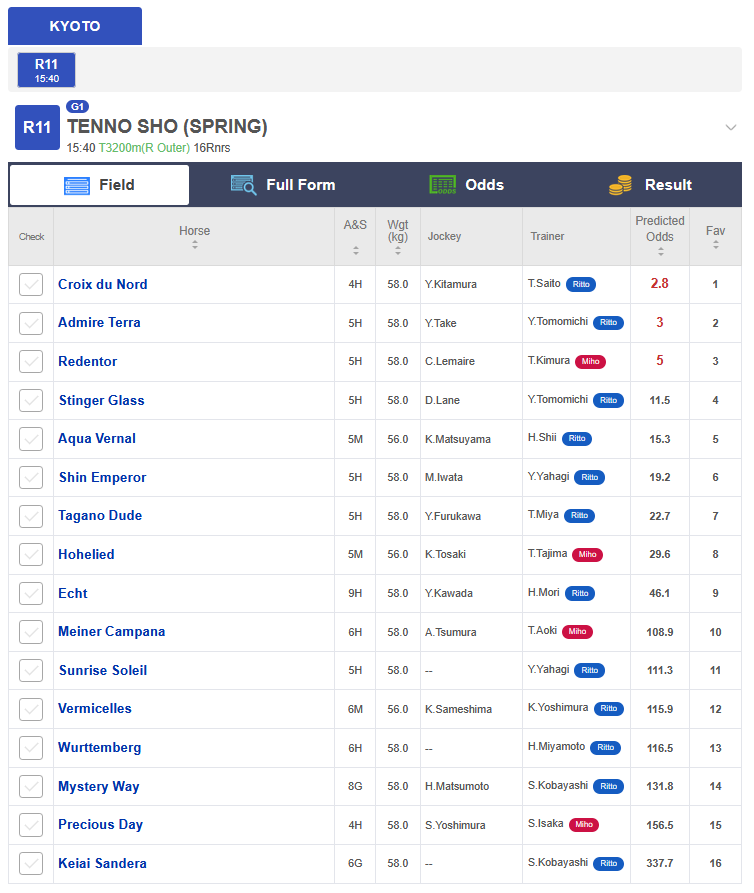
Task: Click T3200m(R Outer) course text
Action: pyautogui.click(x=144, y=148)
